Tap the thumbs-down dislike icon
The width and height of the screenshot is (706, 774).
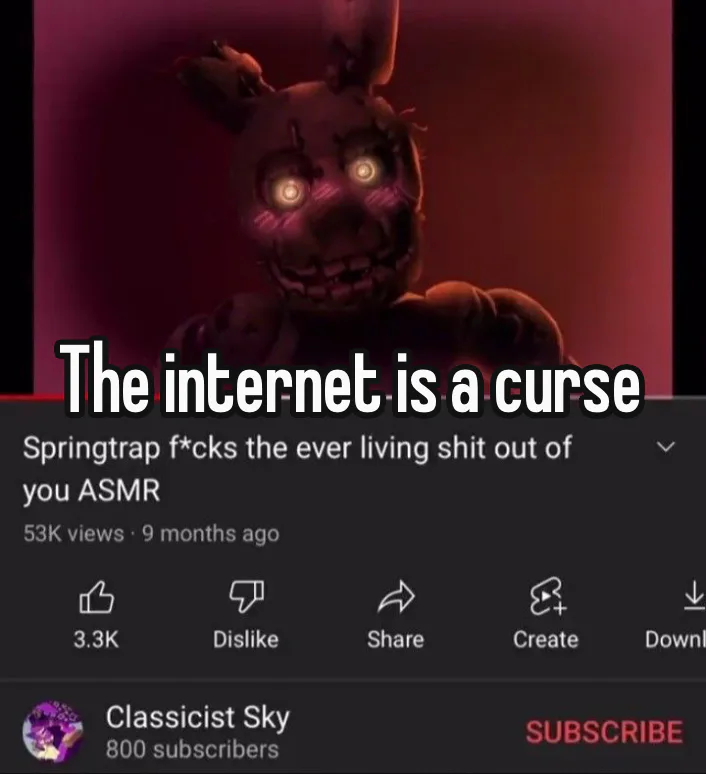tap(246, 597)
